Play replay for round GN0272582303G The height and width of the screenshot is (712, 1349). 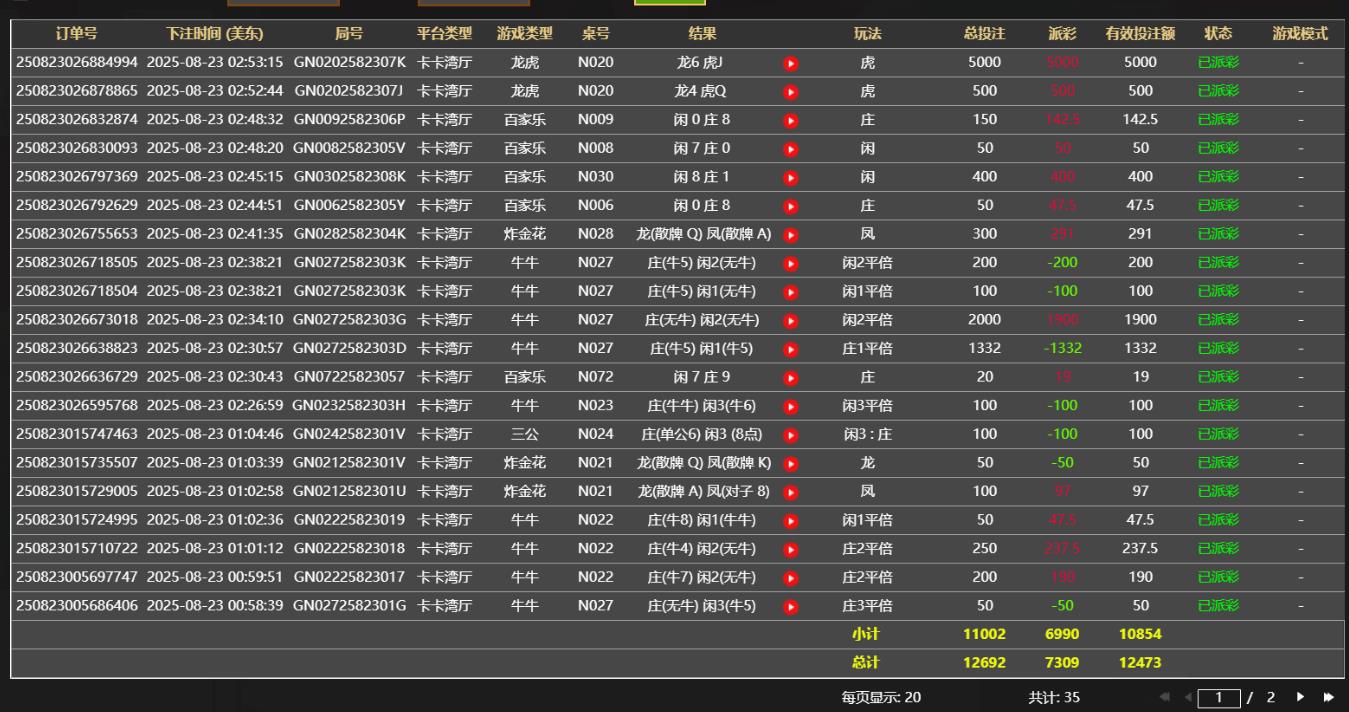pos(791,321)
